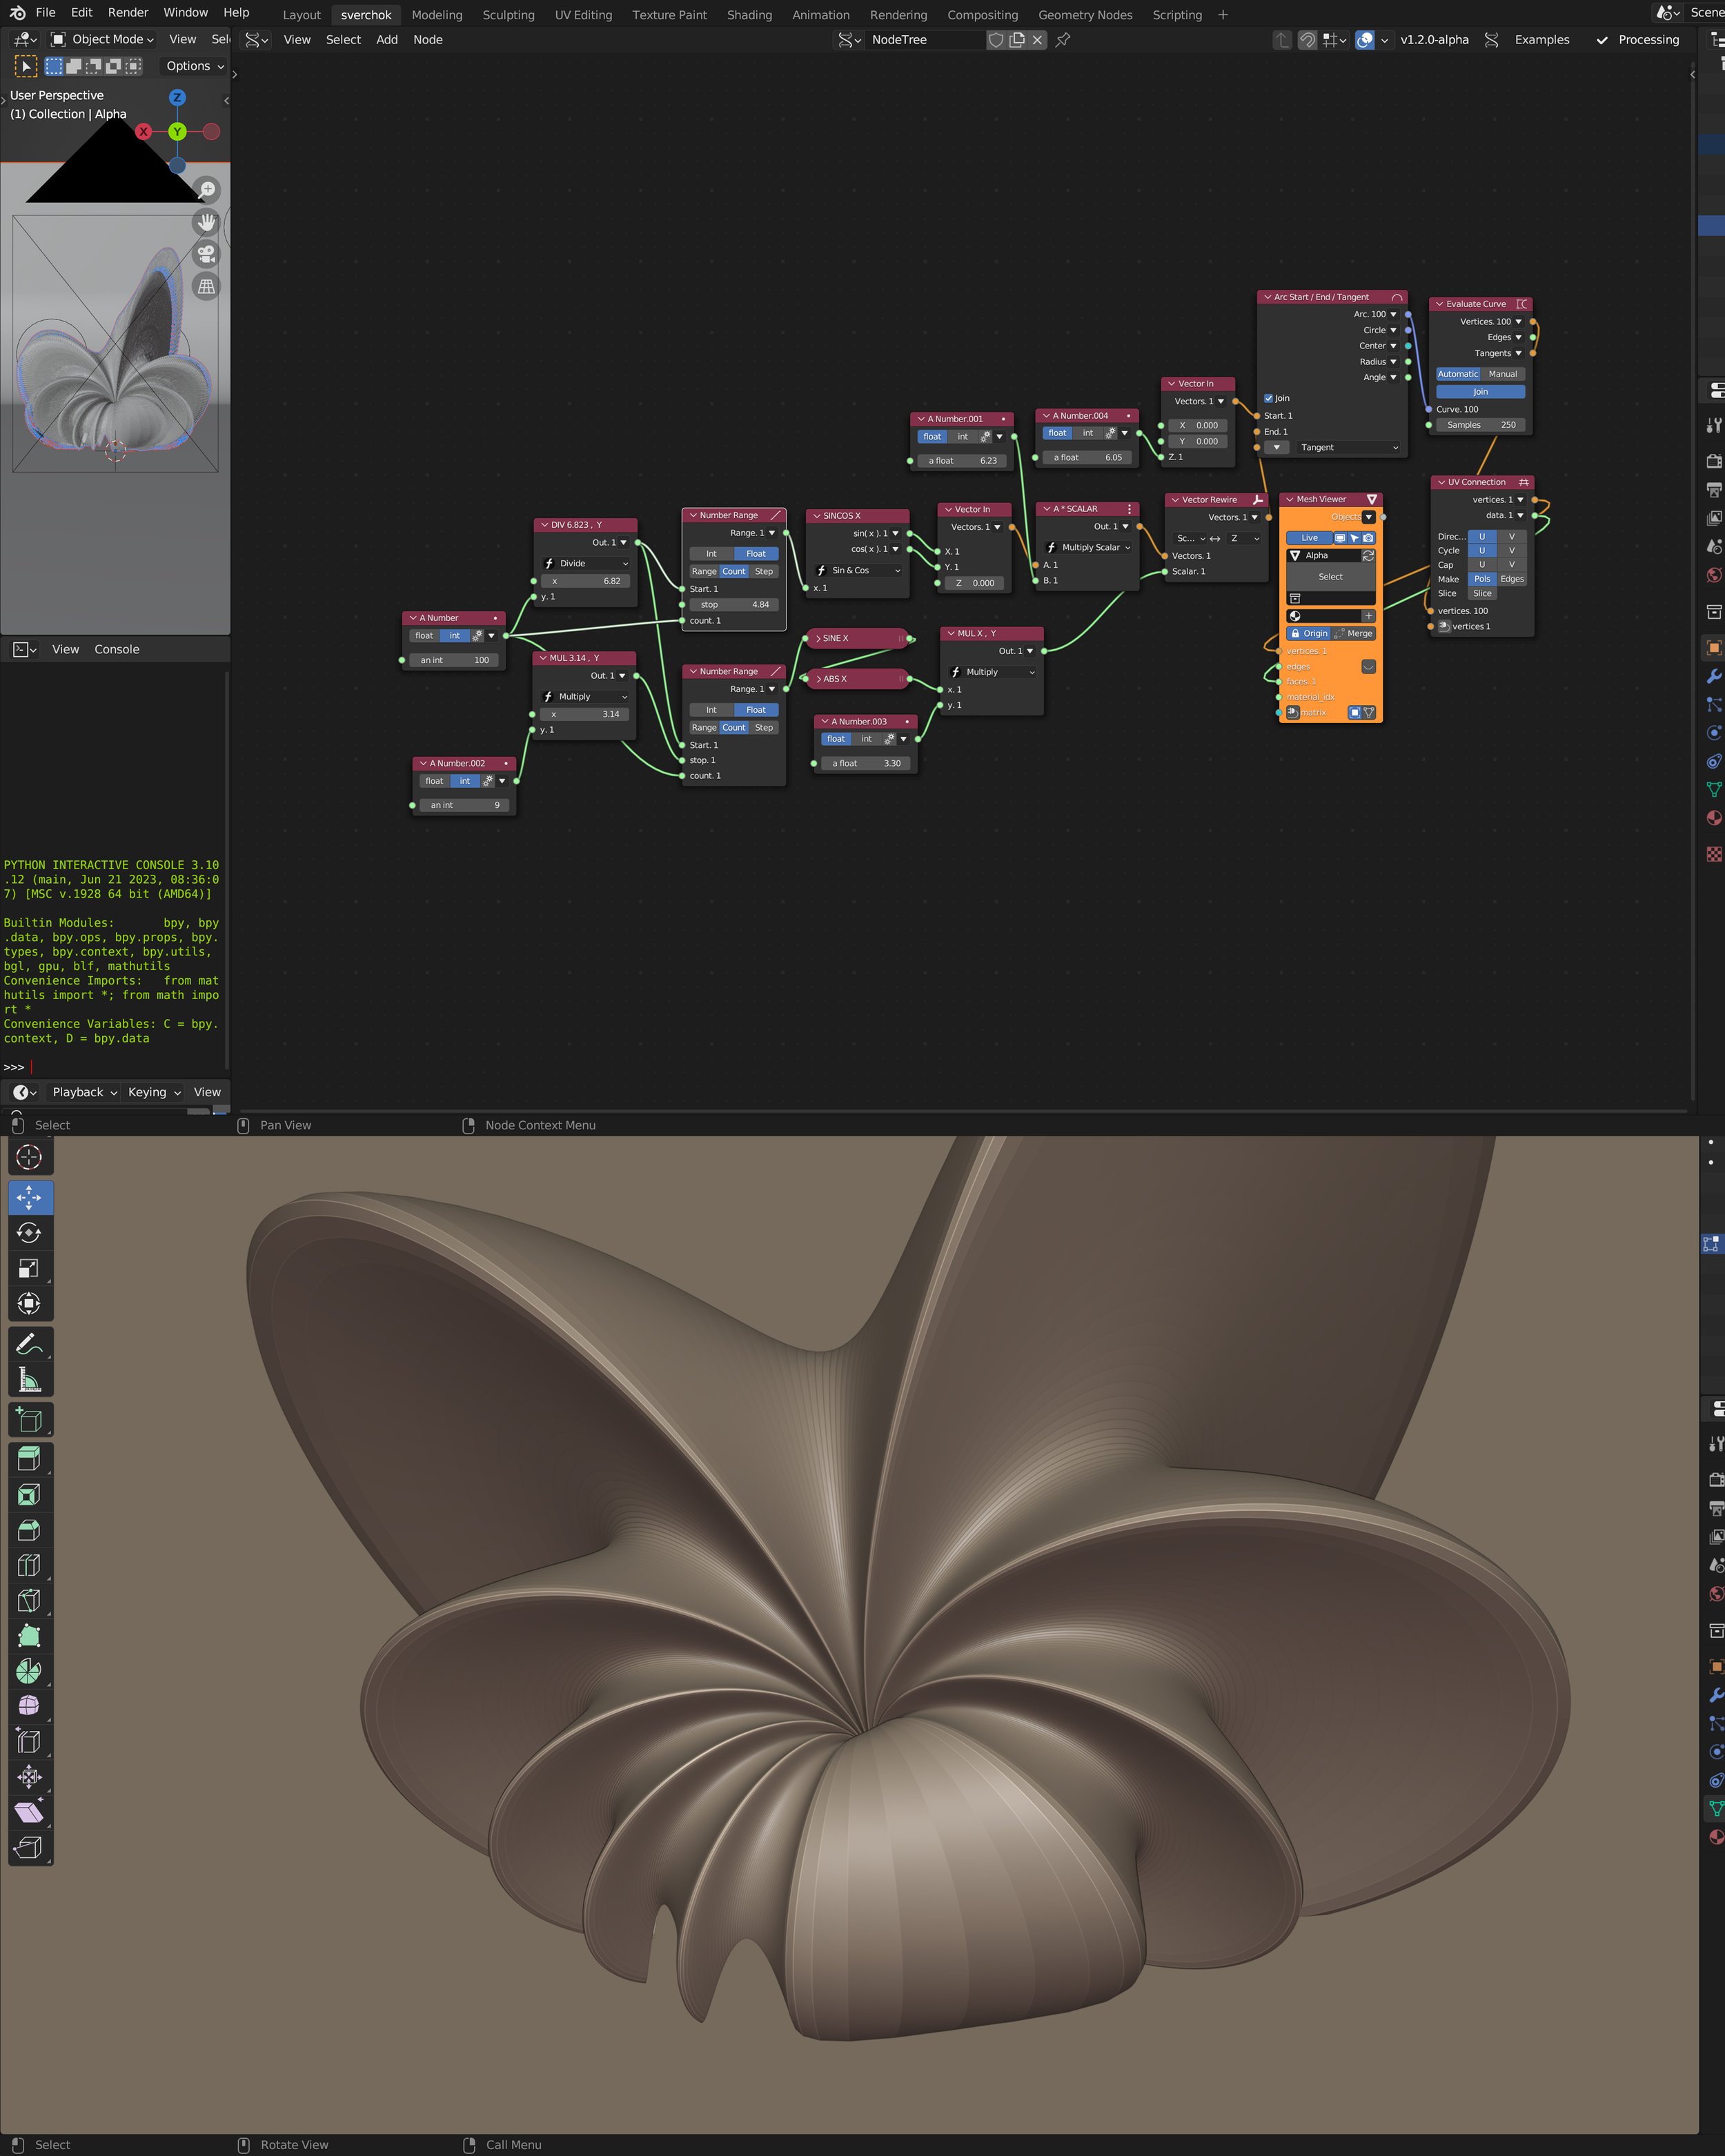1725x2156 pixels.
Task: Toggle the Join checkbox in Arc node
Action: 1268,398
